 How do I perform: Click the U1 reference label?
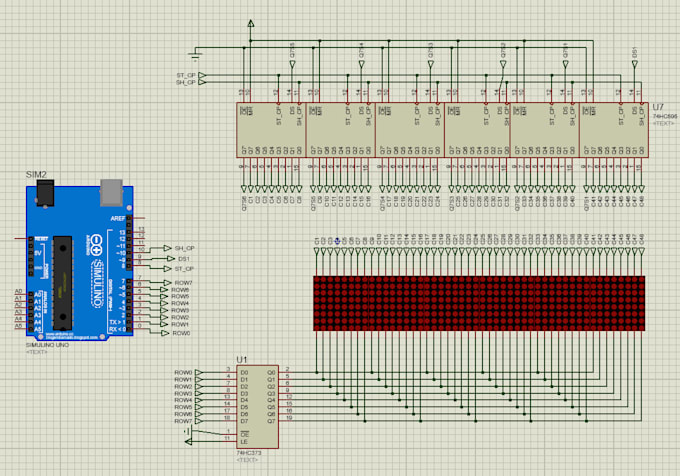[242, 358]
